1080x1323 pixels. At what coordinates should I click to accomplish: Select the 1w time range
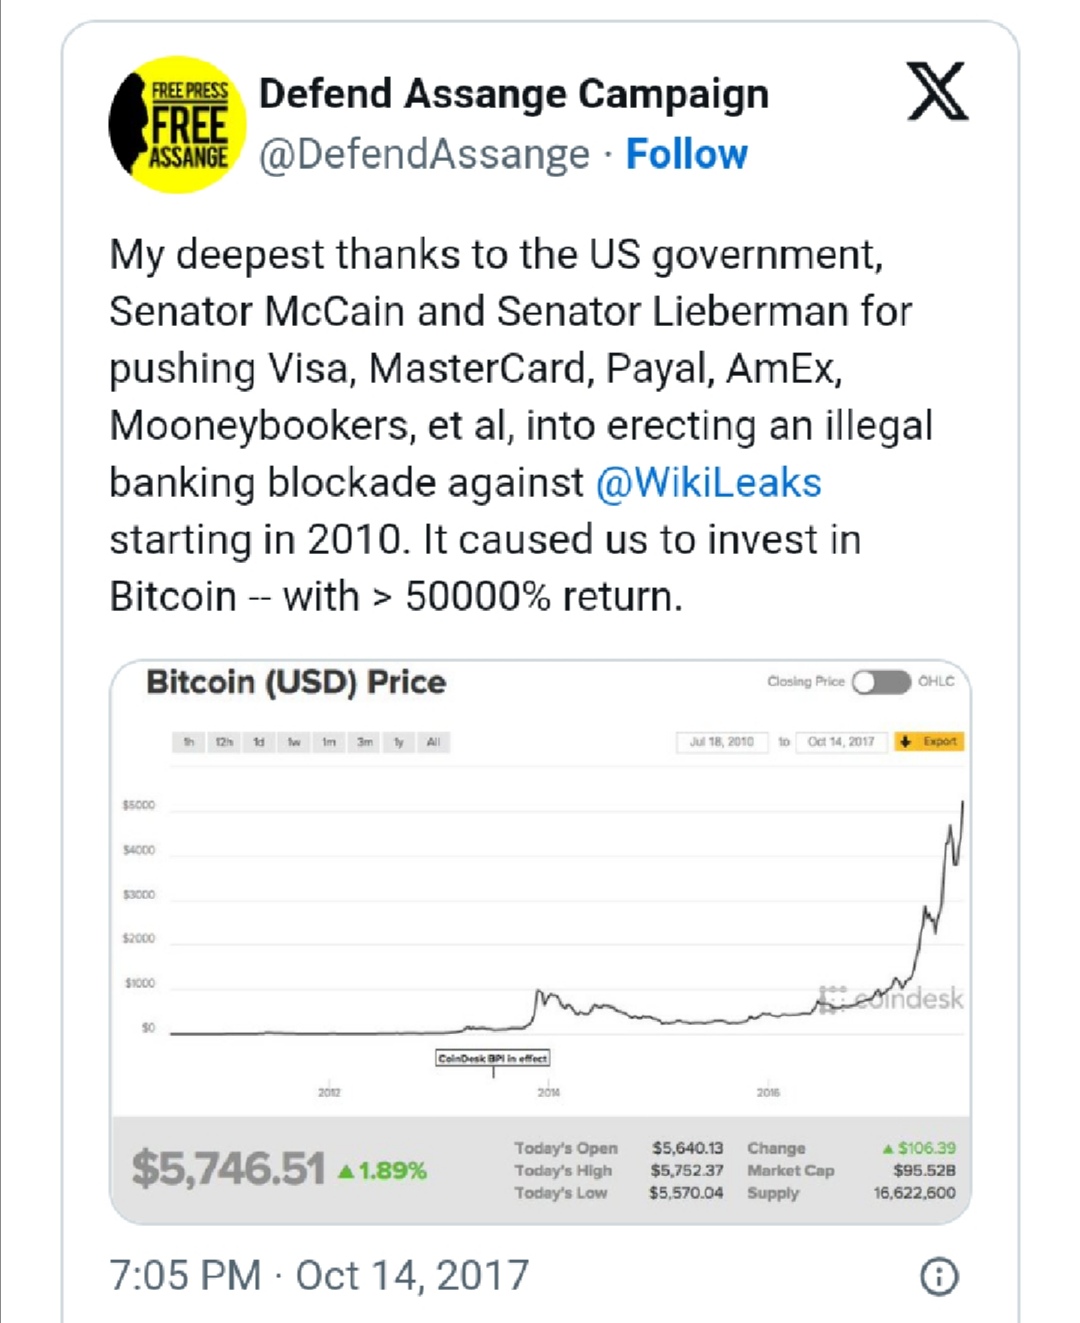coord(294,742)
